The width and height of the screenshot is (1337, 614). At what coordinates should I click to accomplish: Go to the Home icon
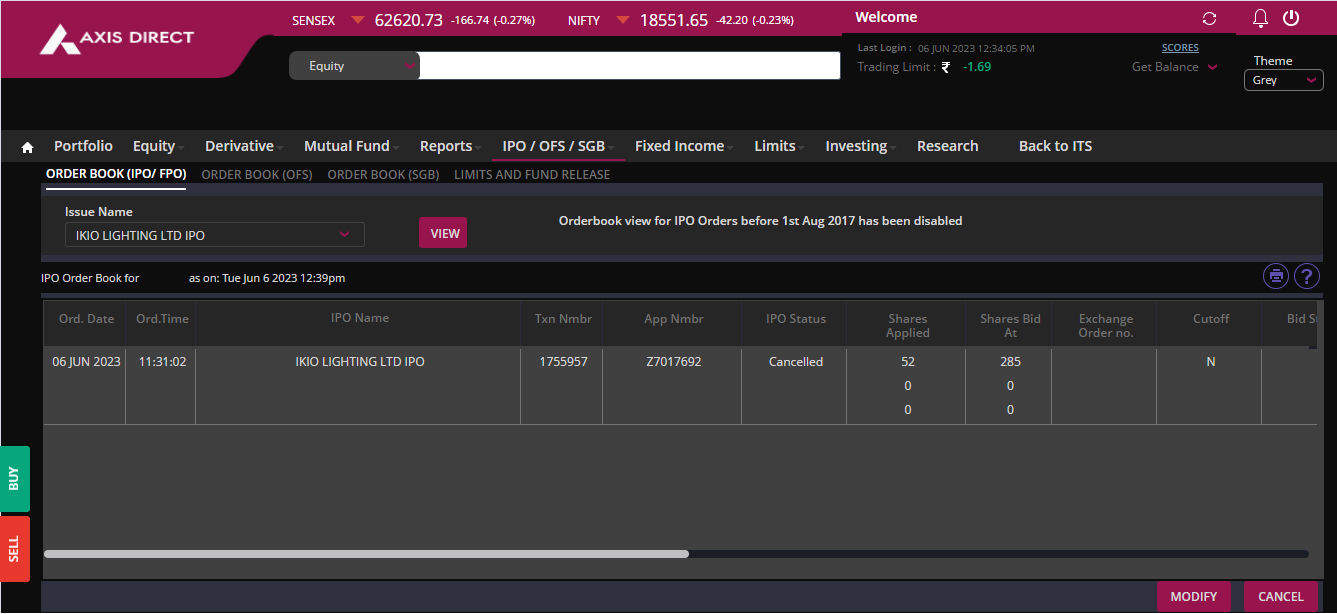[x=27, y=147]
